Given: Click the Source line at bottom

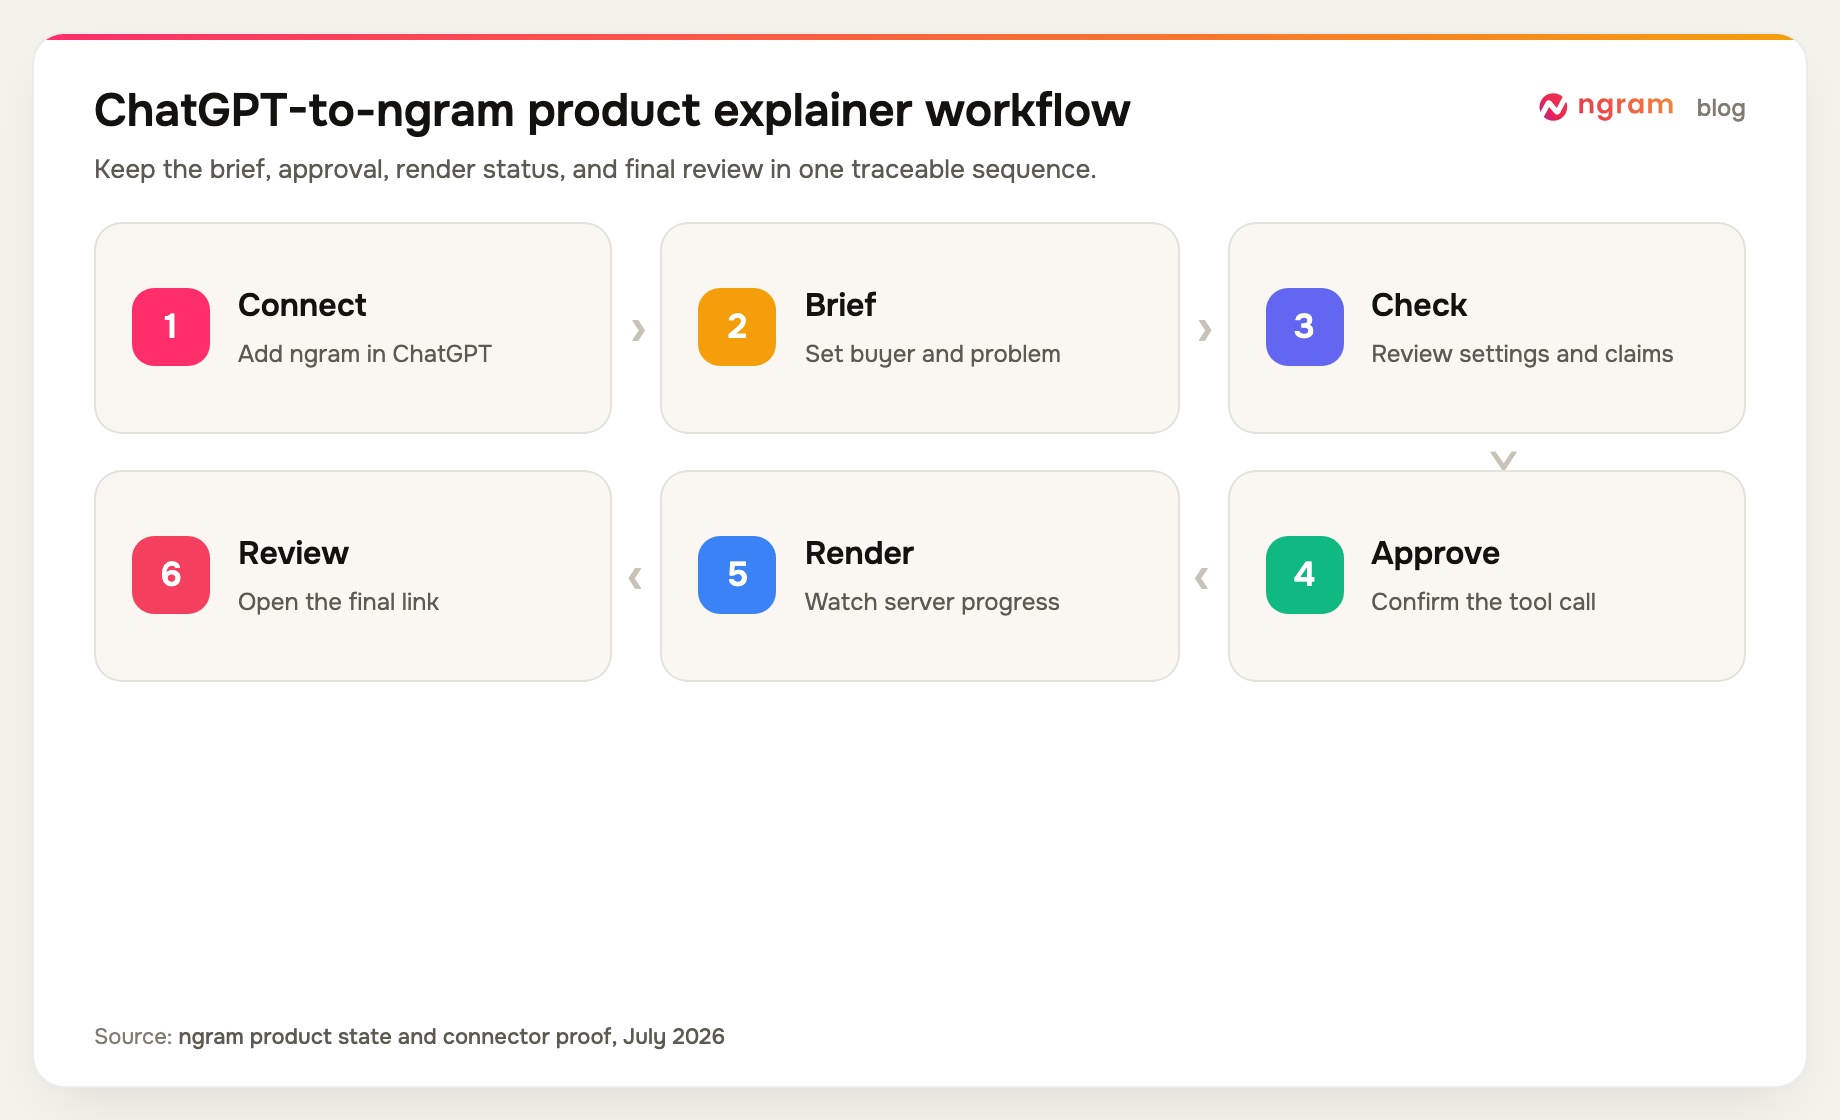Looking at the screenshot, I should (409, 1036).
